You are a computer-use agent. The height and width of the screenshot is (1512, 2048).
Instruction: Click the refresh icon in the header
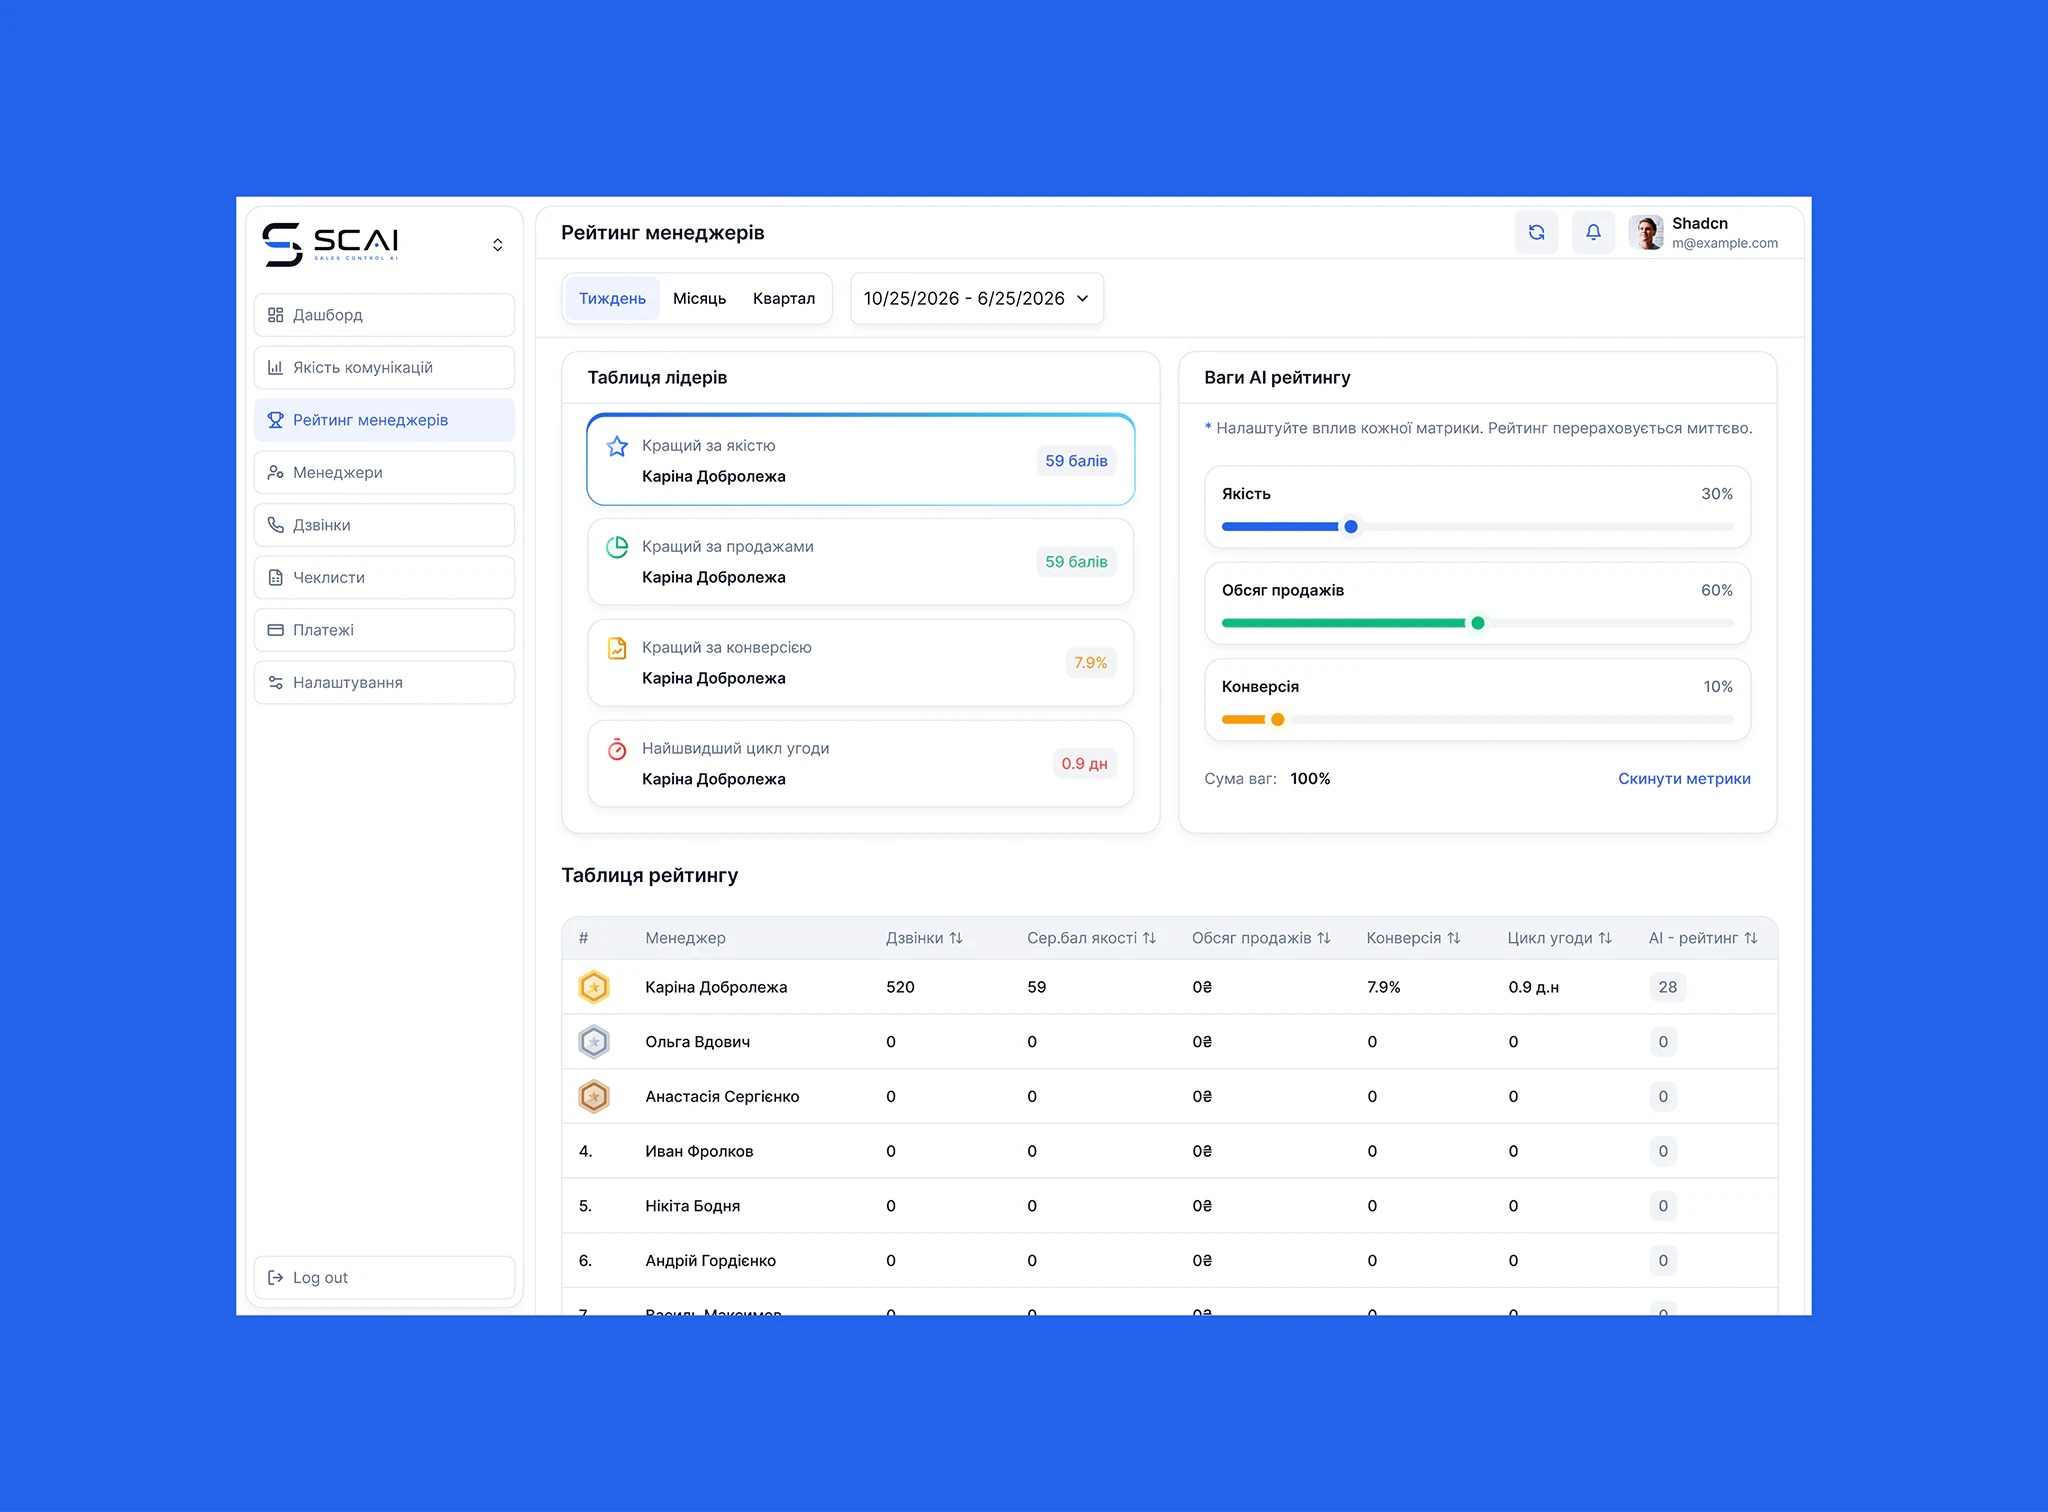point(1536,233)
